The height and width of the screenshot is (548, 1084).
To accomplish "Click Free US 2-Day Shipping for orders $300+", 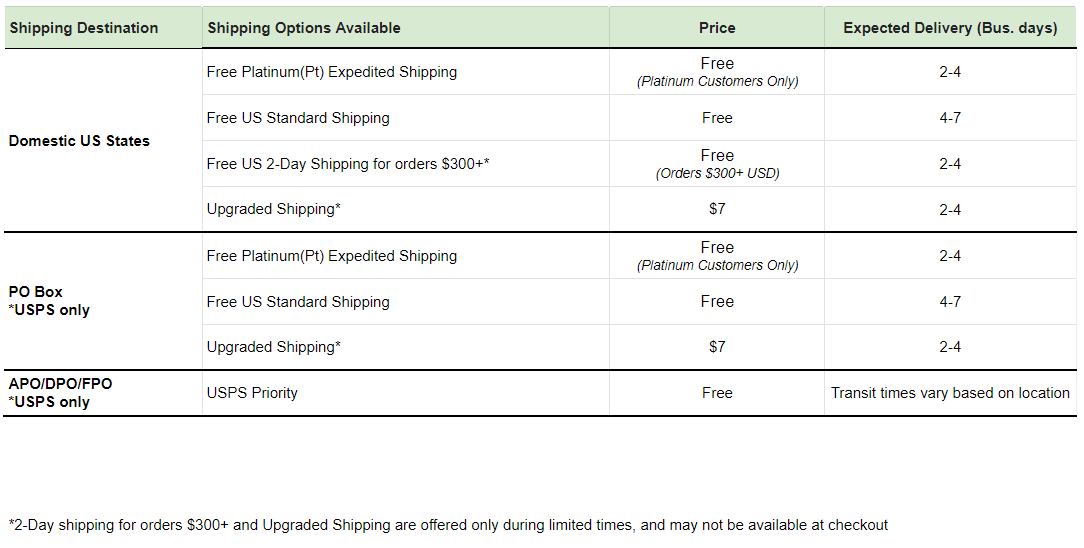I will [348, 164].
